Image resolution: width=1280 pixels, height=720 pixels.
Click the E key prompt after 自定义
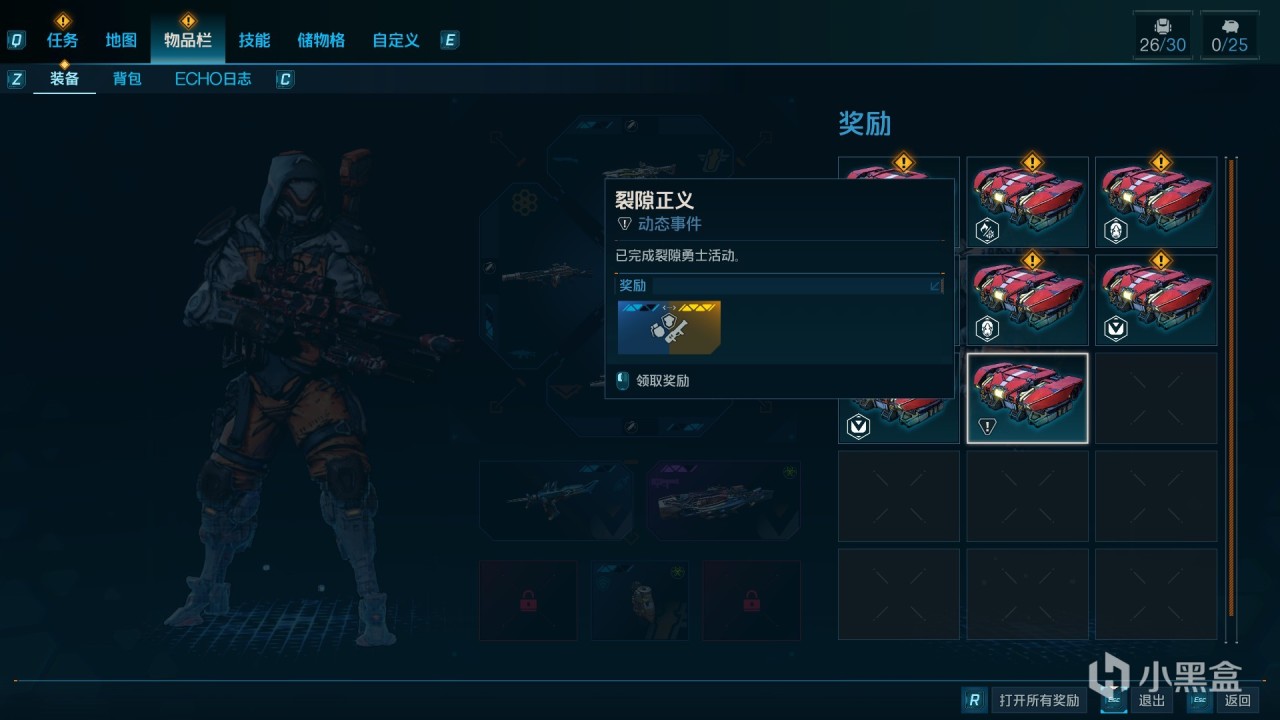[x=450, y=40]
